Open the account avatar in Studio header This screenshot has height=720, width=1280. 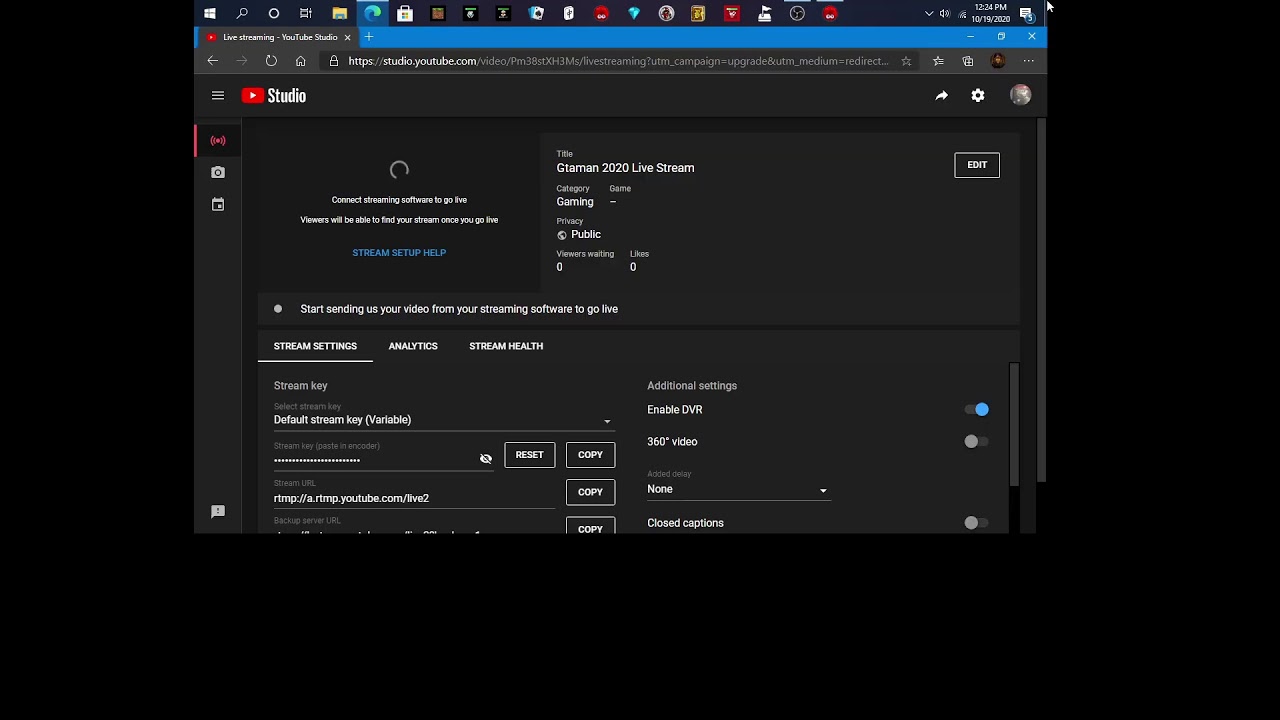pyautogui.click(x=1020, y=95)
